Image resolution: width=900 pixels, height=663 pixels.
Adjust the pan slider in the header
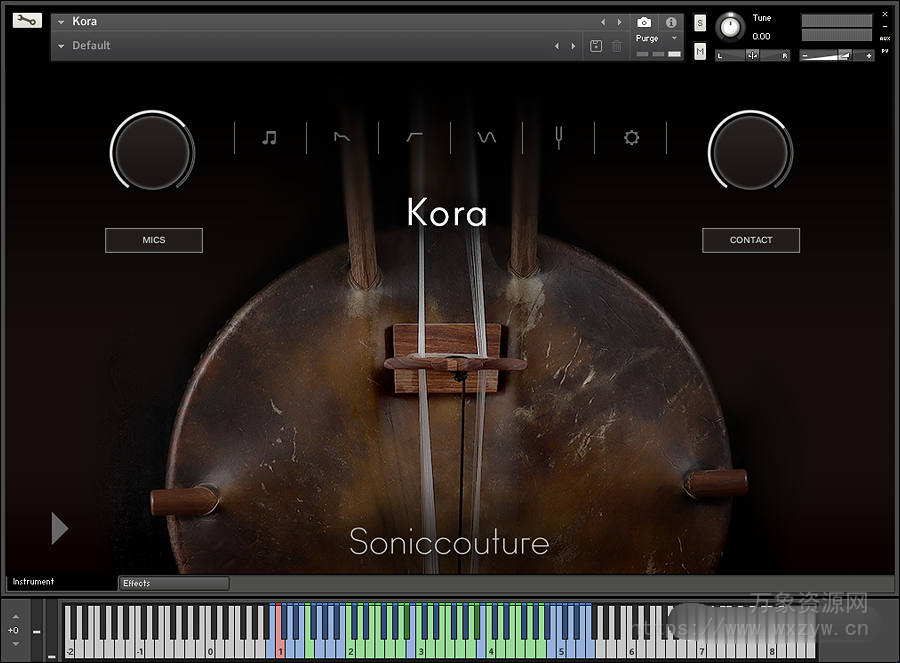tap(752, 55)
